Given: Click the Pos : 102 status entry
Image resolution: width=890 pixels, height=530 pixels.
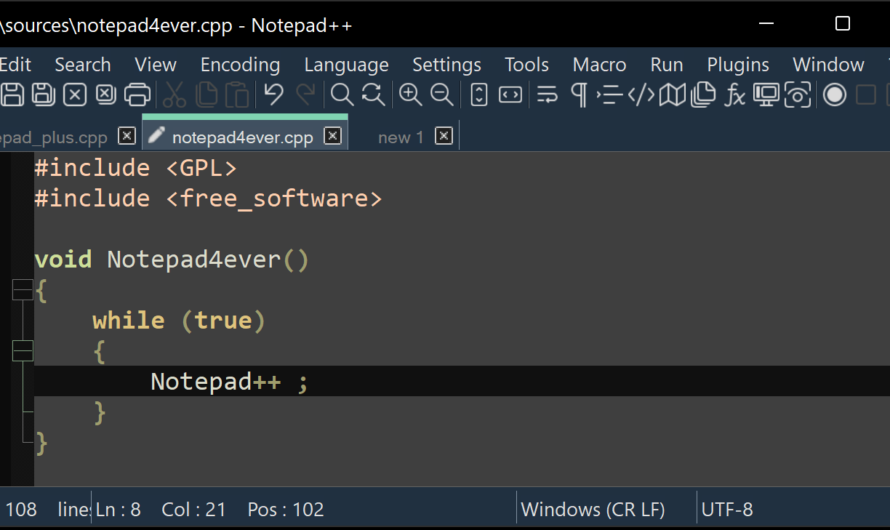Looking at the screenshot, I should (286, 510).
